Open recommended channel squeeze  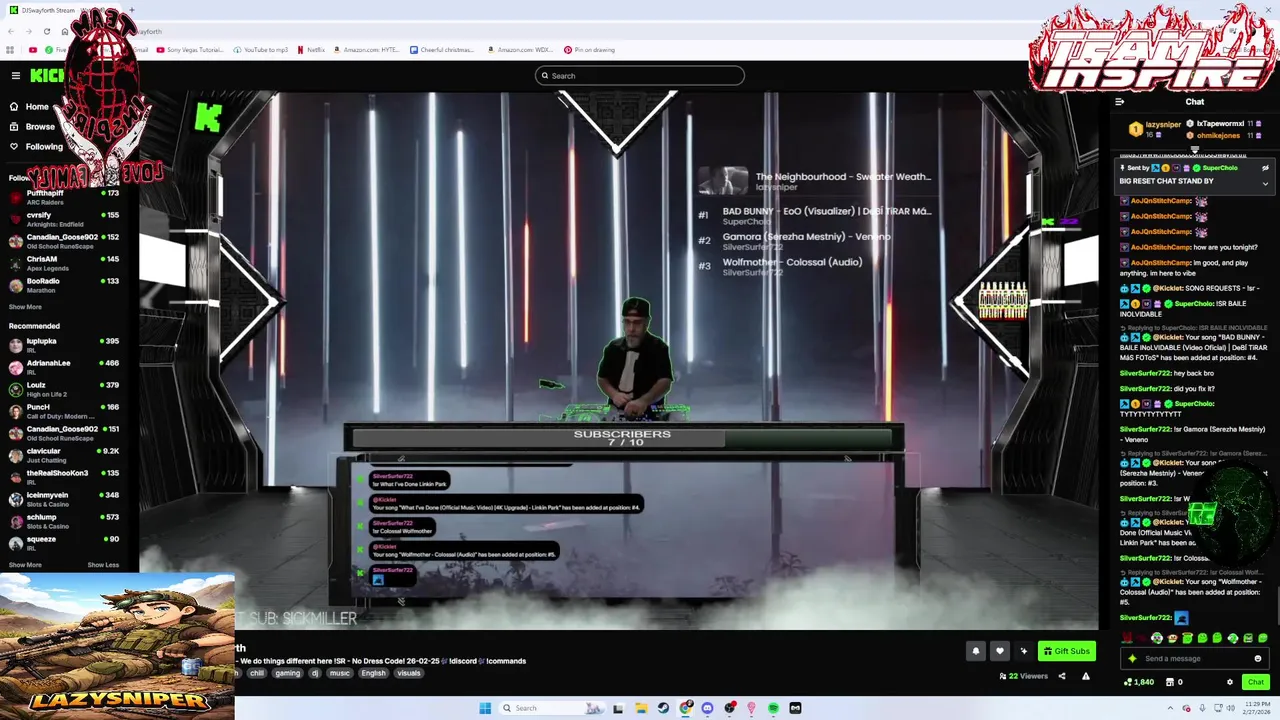click(64, 543)
